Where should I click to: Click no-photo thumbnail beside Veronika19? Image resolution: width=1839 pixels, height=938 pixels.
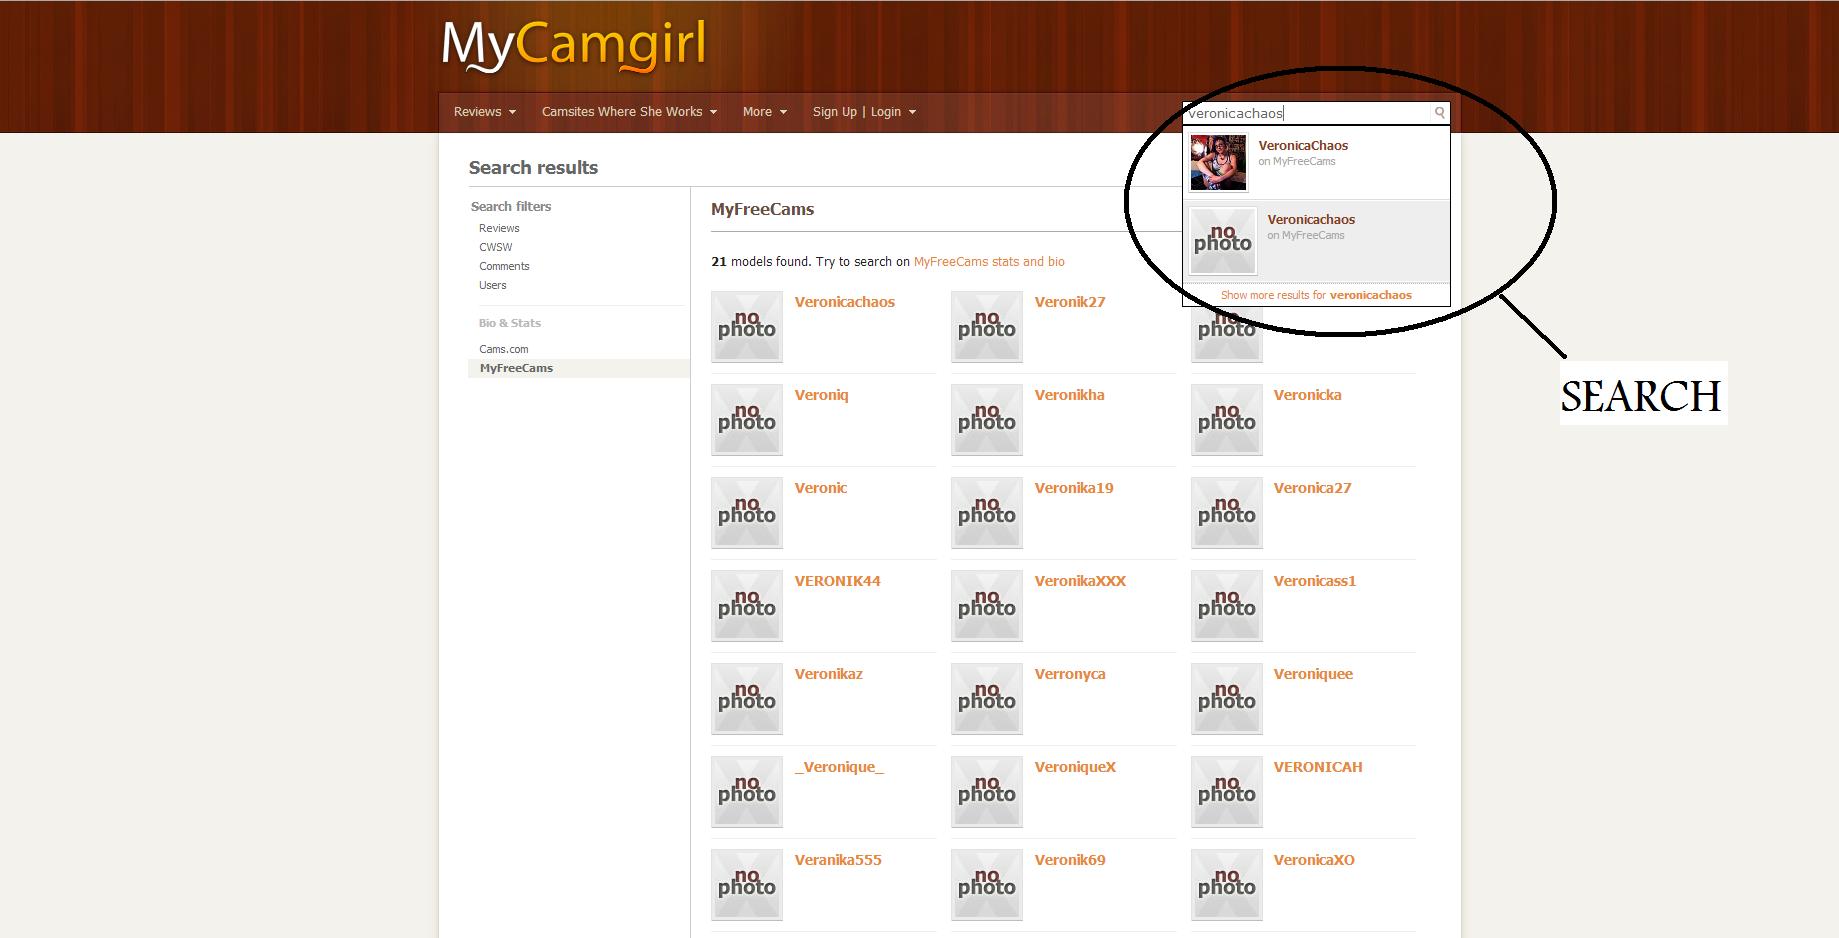[x=987, y=513]
